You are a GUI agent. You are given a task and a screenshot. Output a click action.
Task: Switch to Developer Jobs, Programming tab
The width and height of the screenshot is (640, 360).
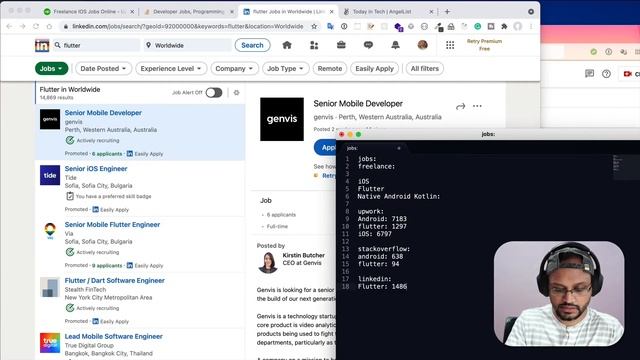pyautogui.click(x=189, y=12)
